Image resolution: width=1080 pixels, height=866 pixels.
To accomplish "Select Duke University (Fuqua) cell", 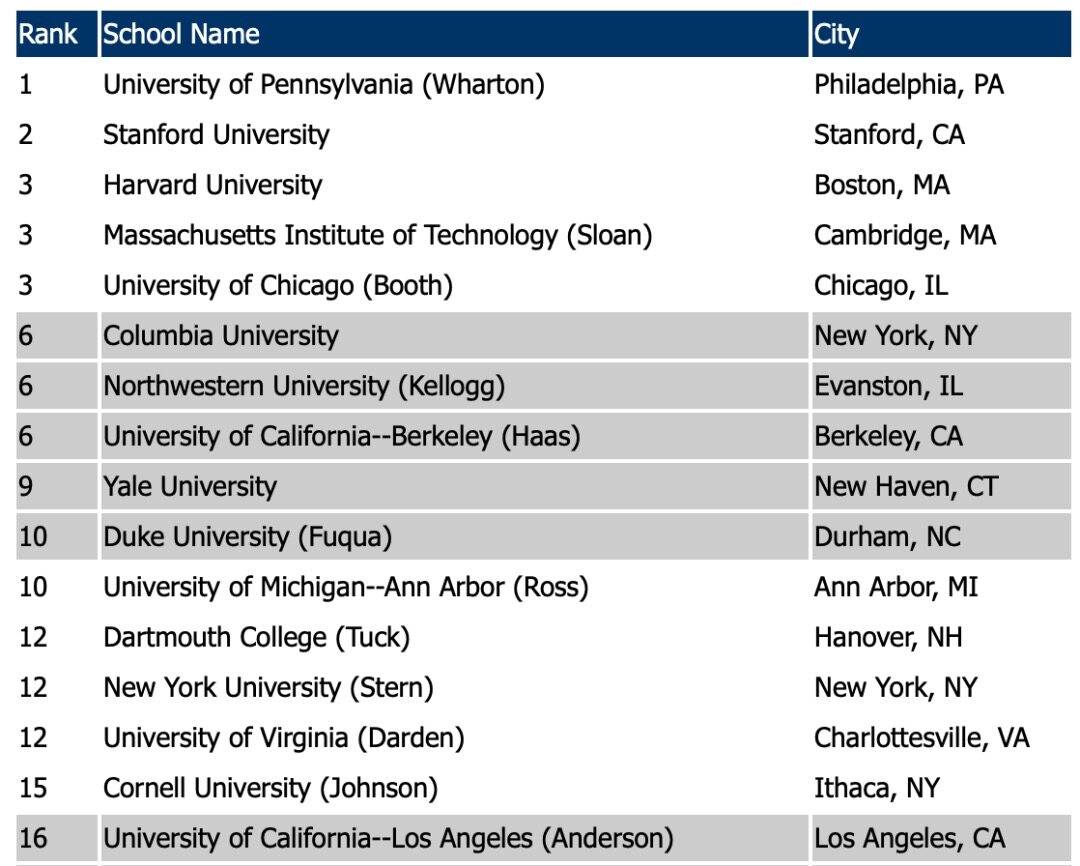I will coord(247,537).
